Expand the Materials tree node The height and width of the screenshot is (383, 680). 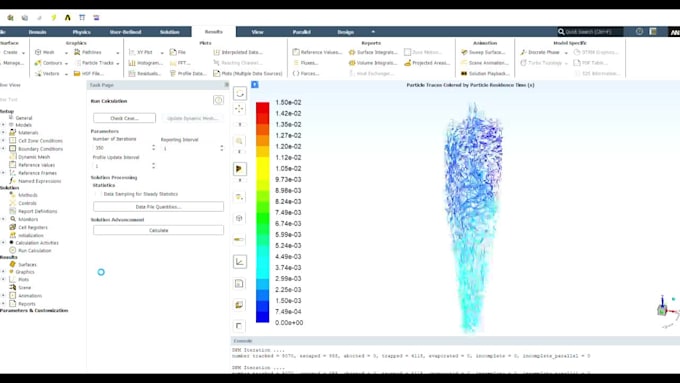(3, 132)
